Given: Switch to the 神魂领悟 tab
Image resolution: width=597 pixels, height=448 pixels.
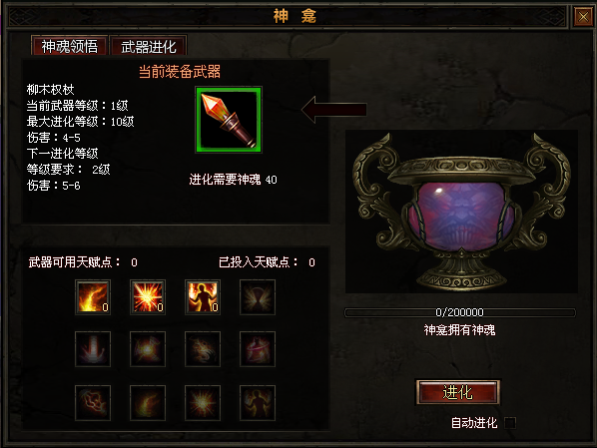Looking at the screenshot, I should tap(69, 46).
